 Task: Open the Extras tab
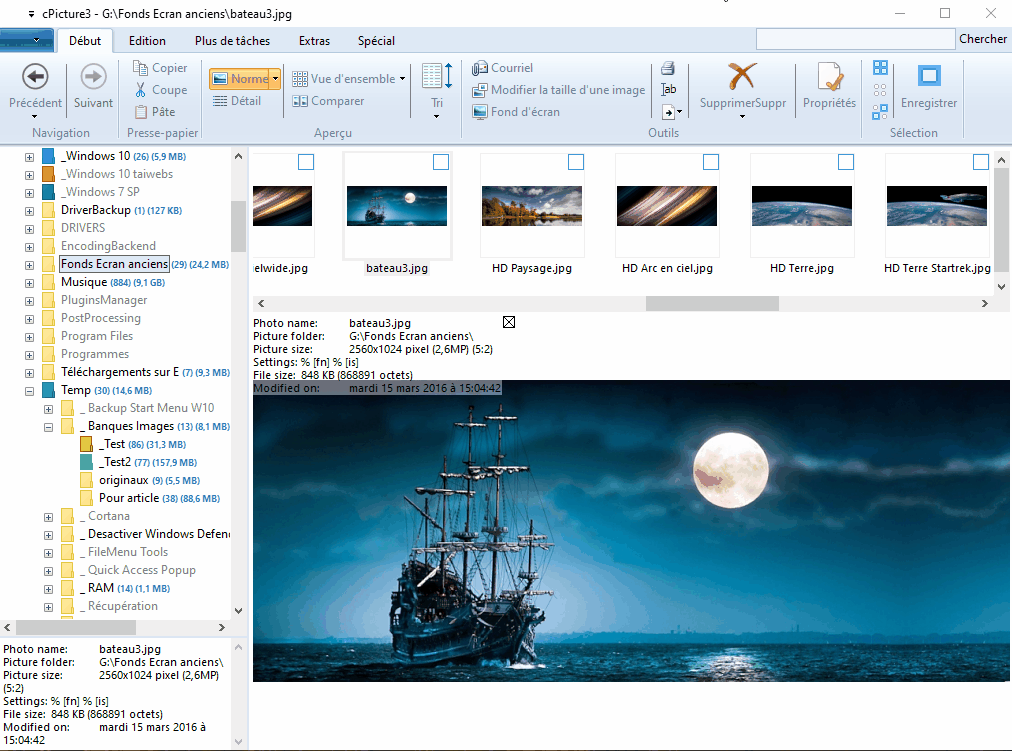tap(314, 41)
